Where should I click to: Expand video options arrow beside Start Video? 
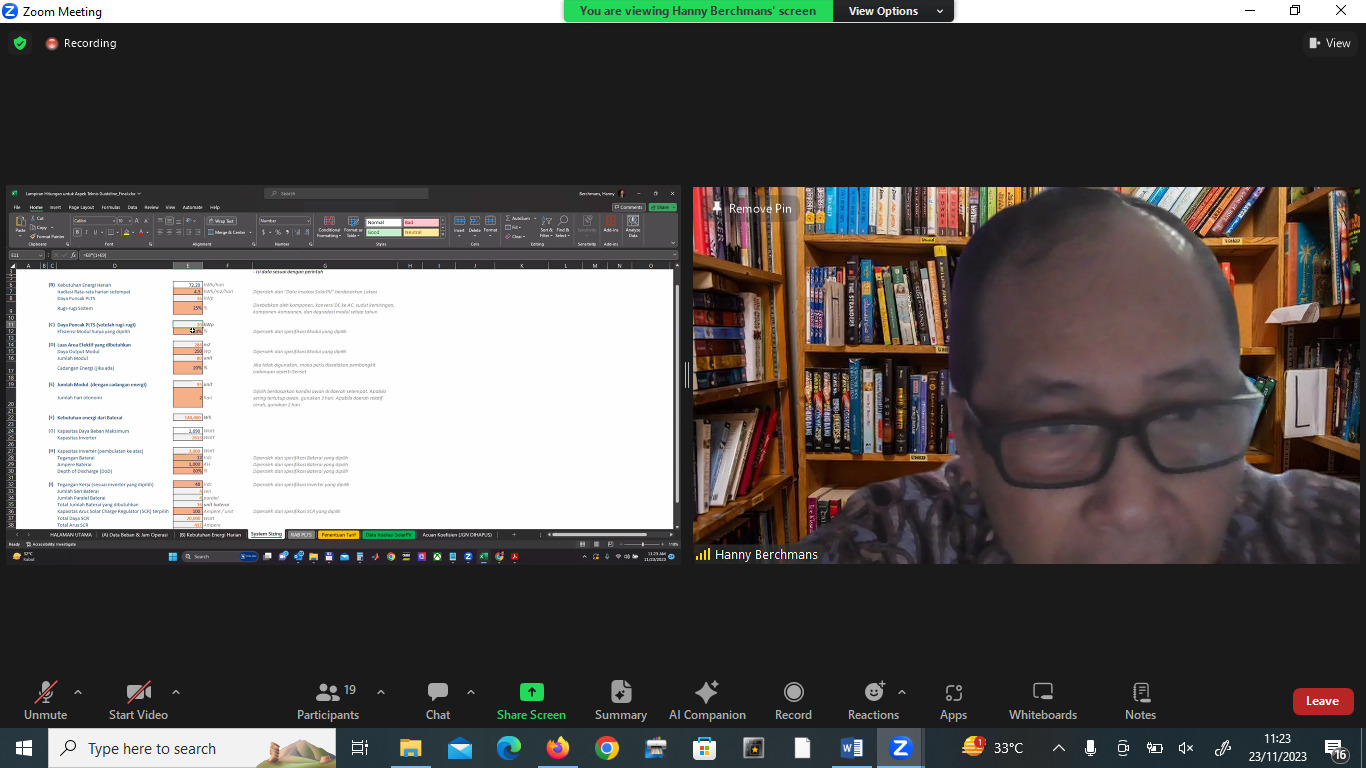(x=176, y=692)
